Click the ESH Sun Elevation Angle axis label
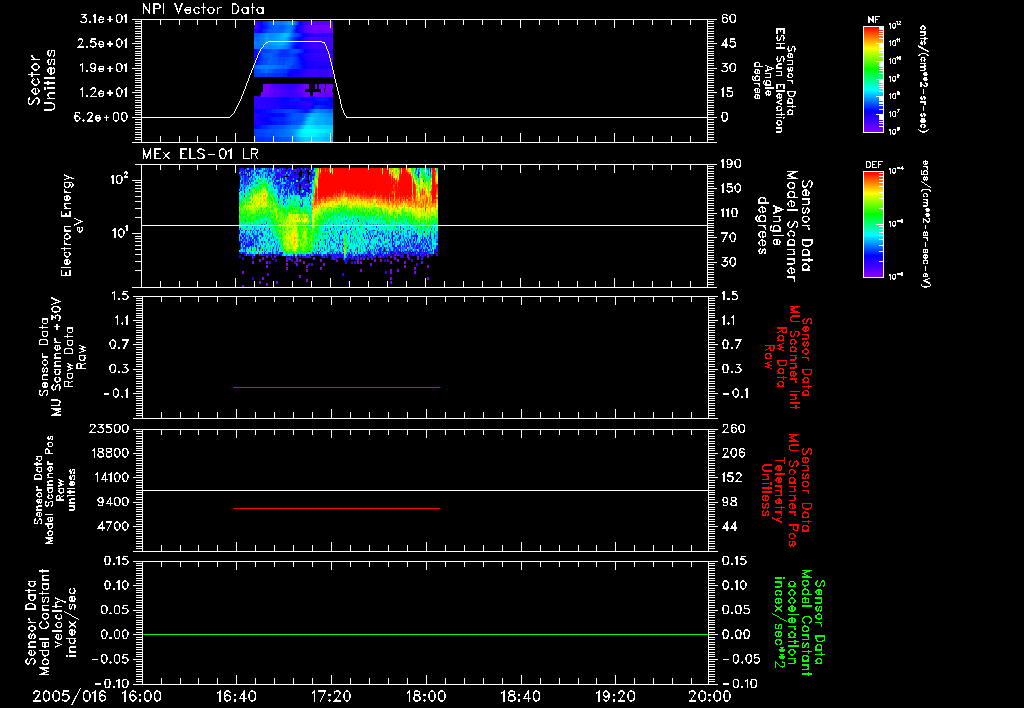Screen dimensions: 1024x708 (773, 80)
